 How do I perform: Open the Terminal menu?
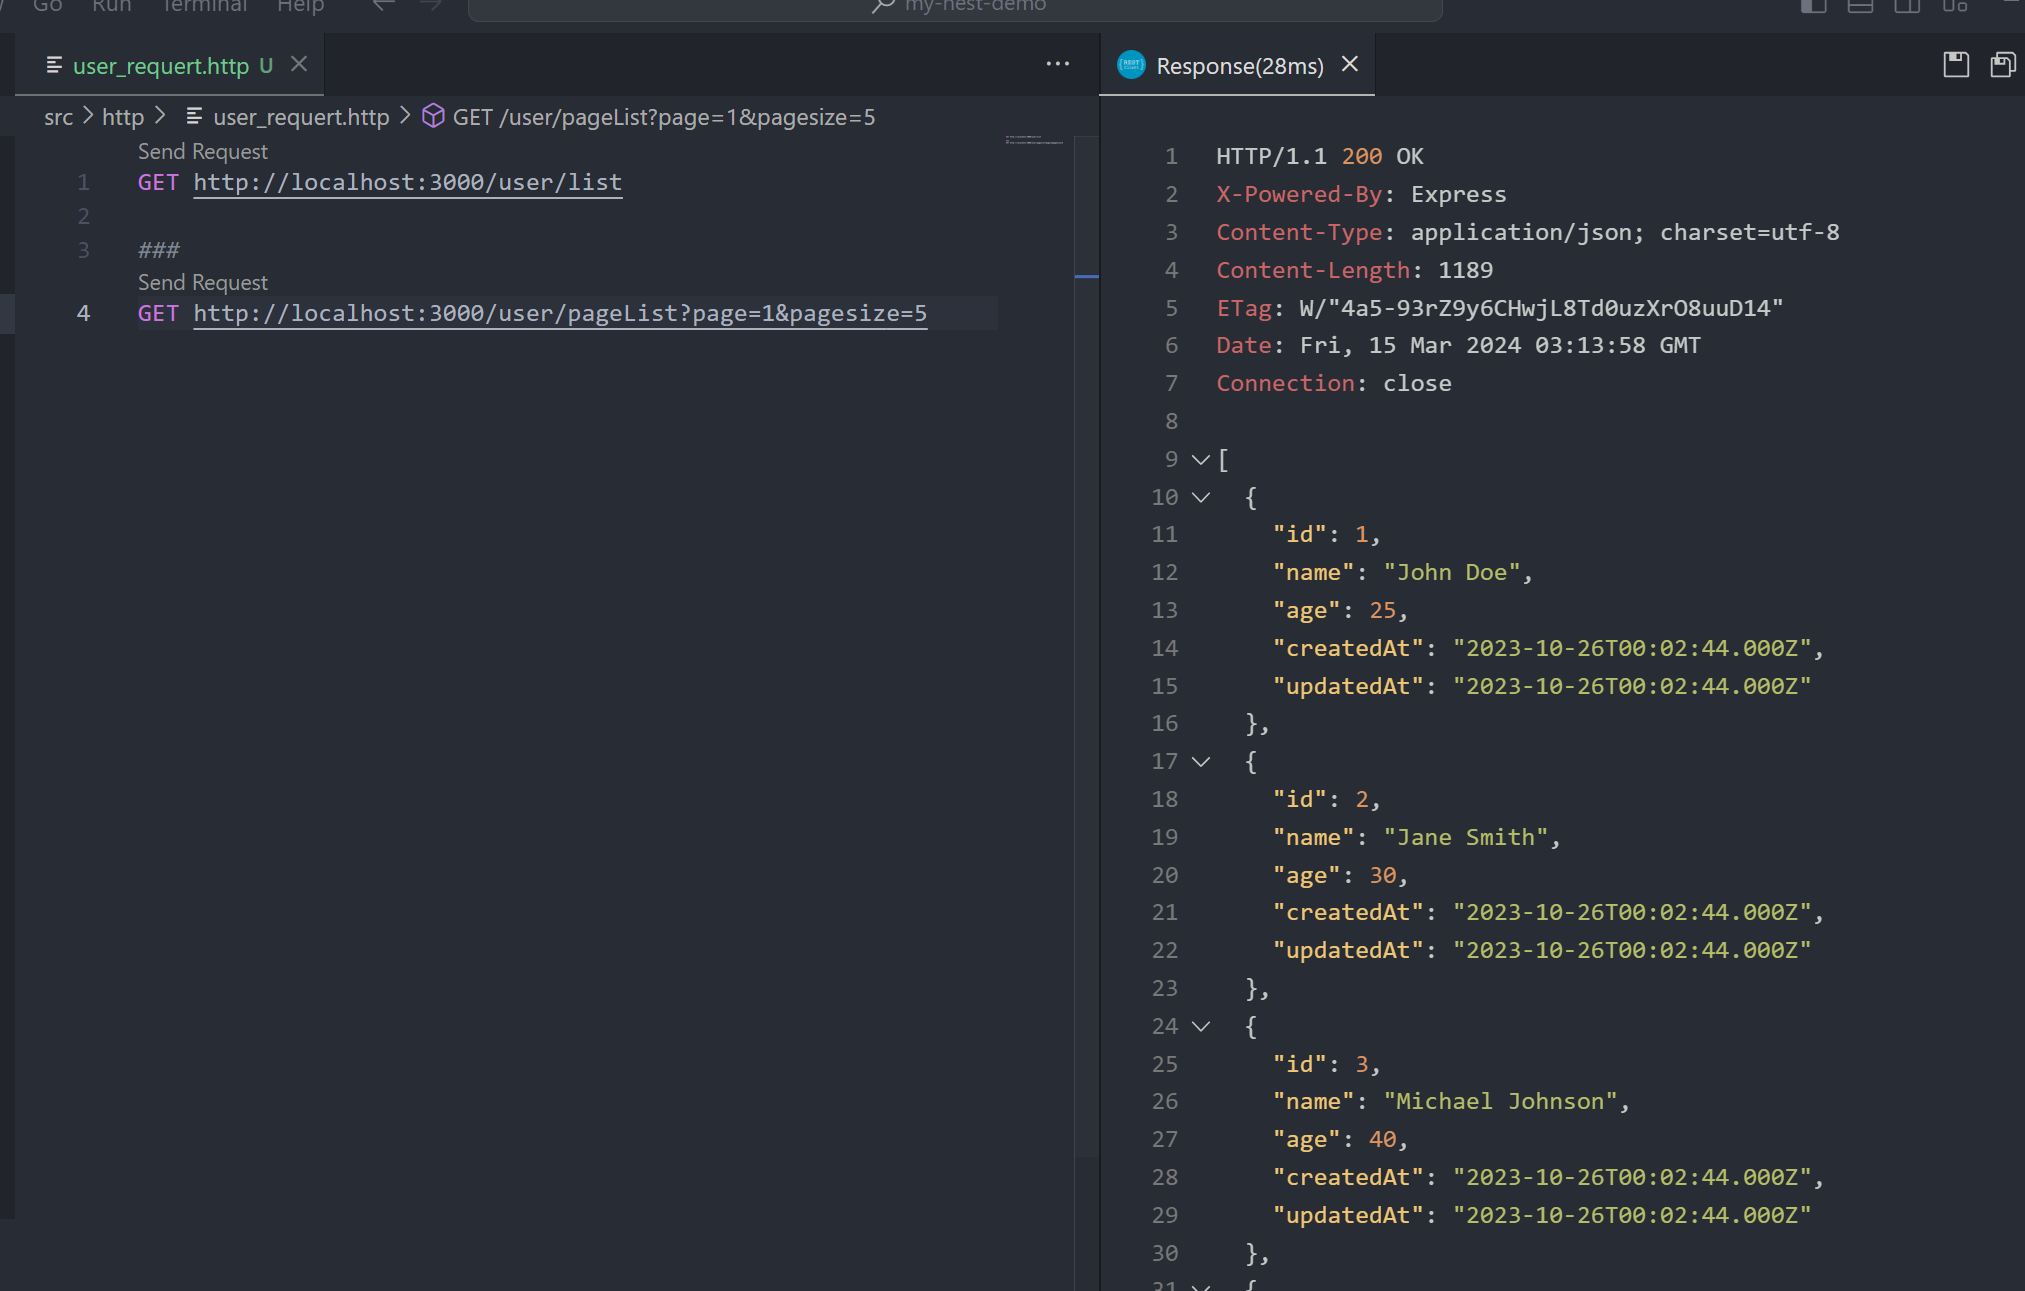tap(204, 6)
